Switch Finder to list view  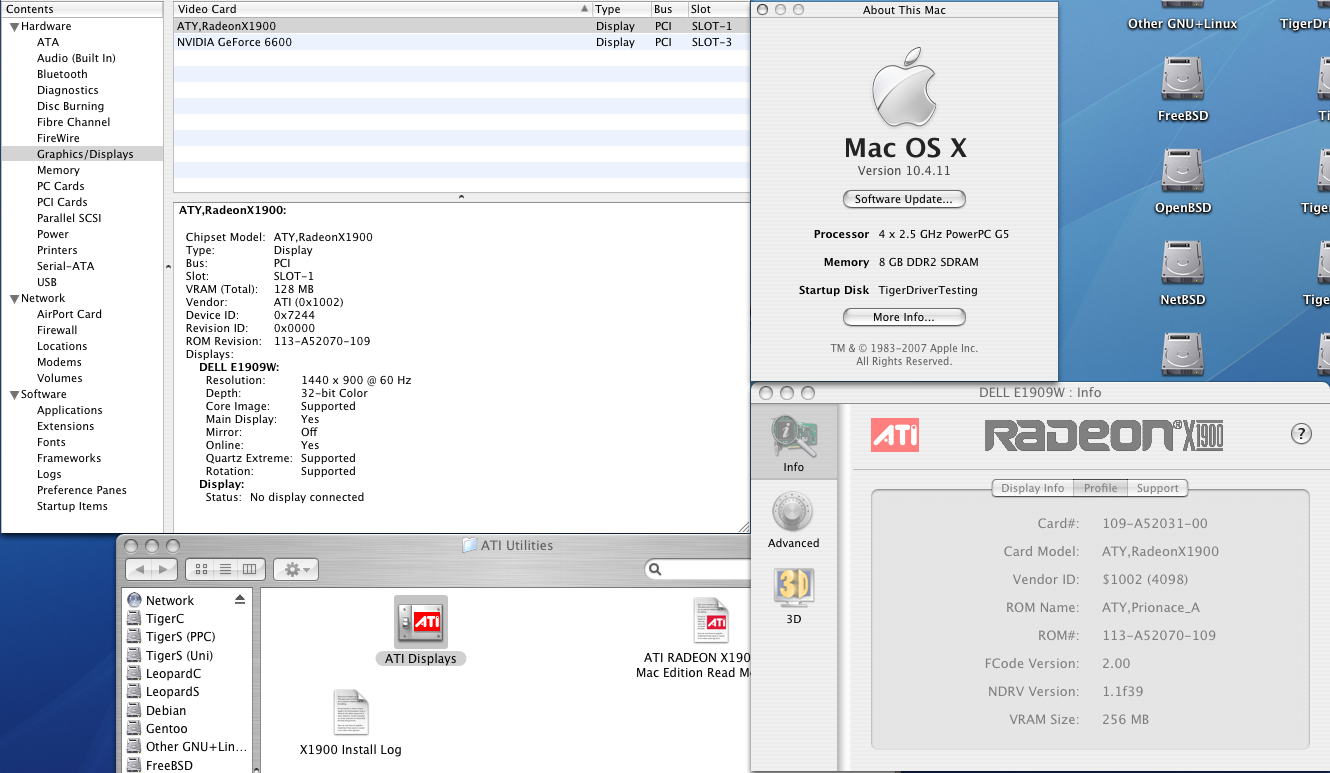point(226,569)
